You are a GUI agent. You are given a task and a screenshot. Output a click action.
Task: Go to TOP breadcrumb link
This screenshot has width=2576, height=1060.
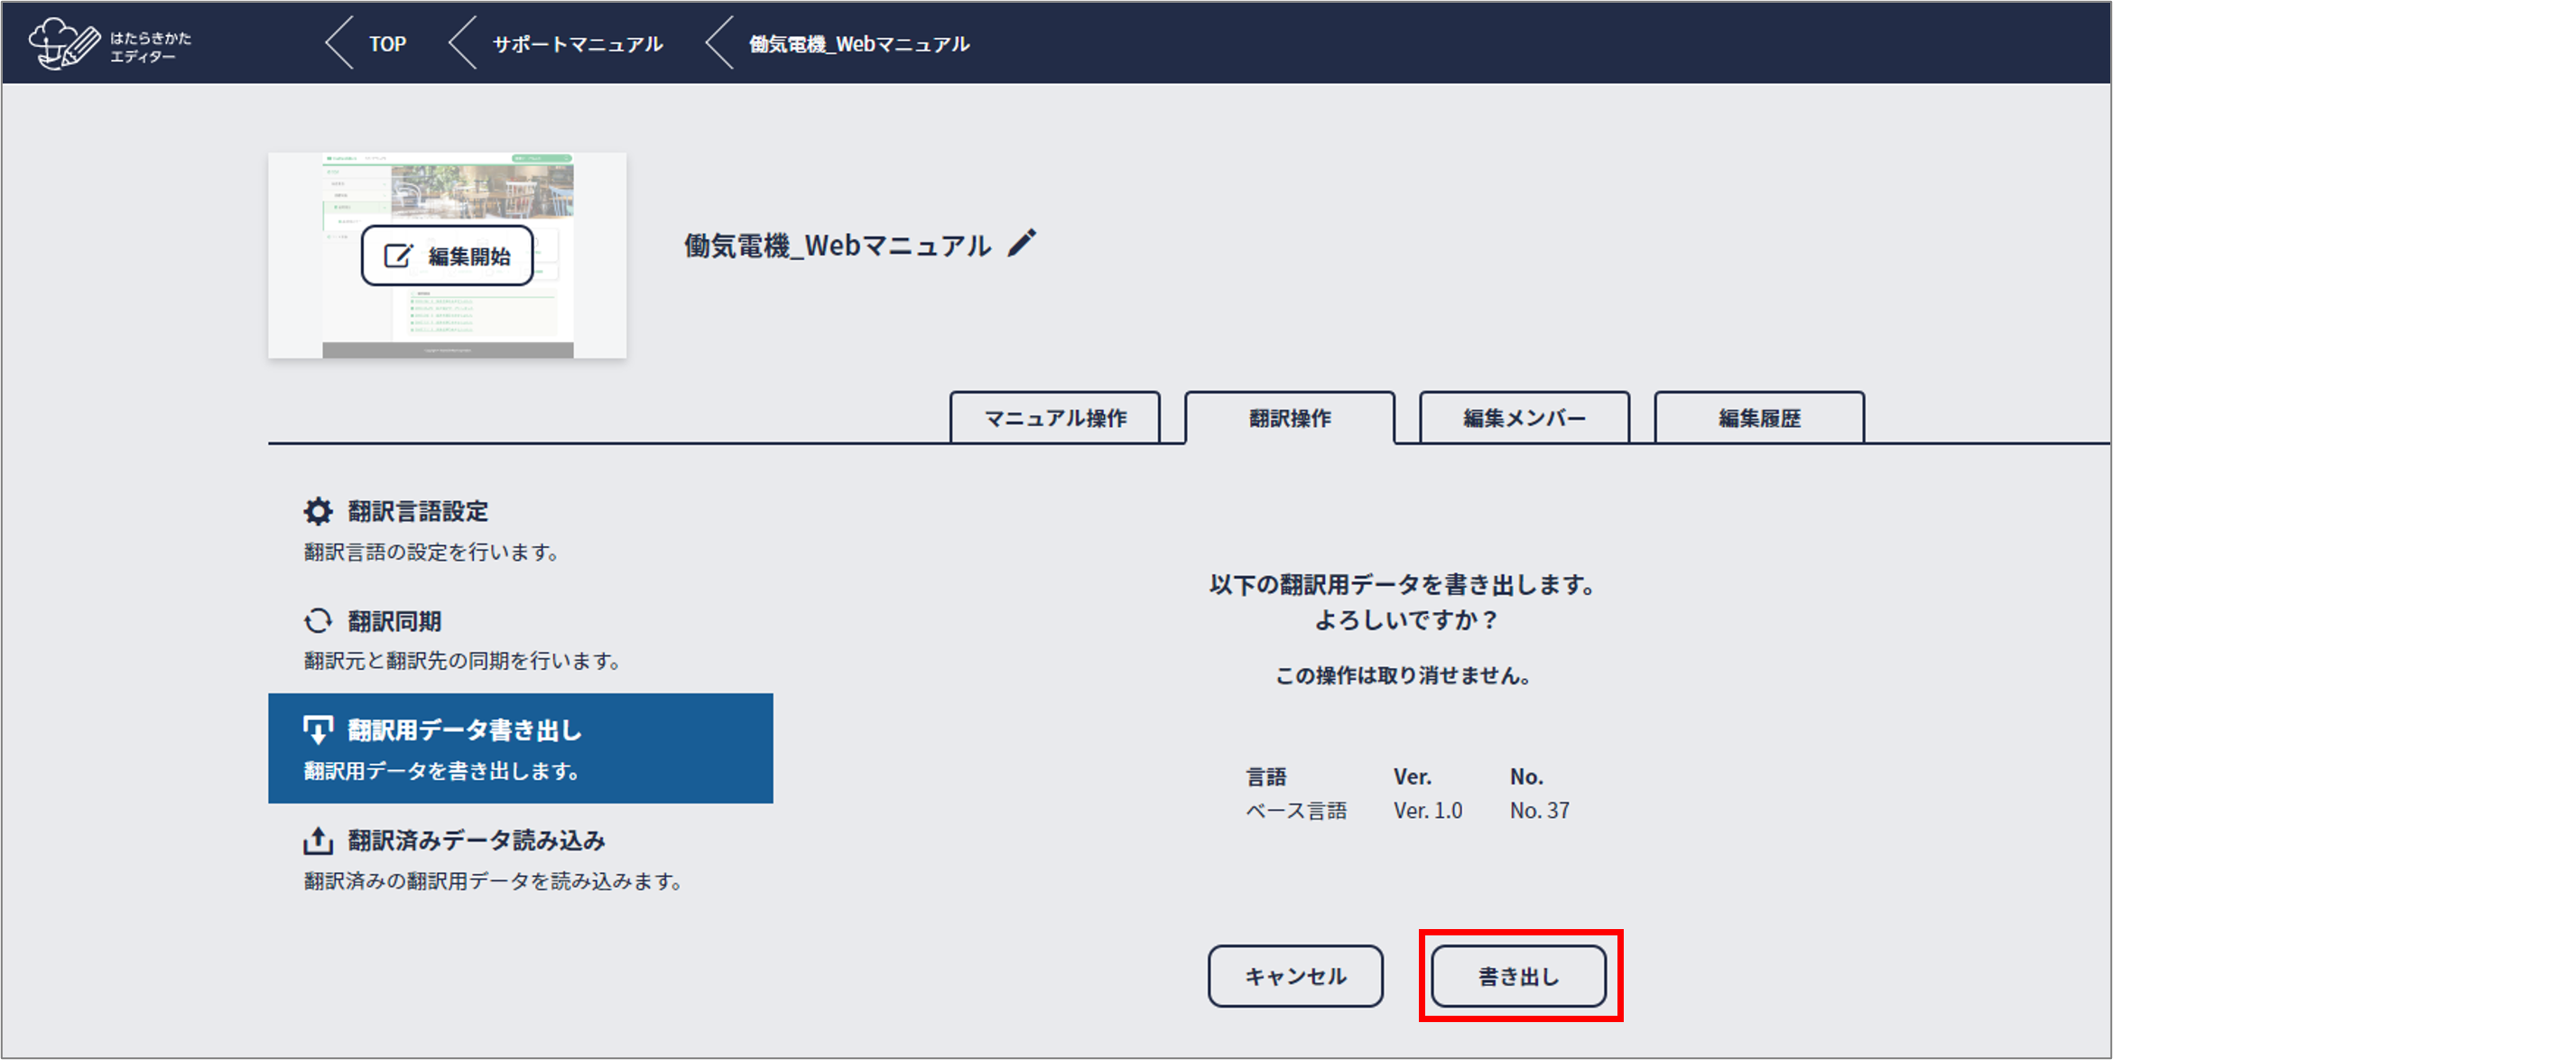click(x=387, y=44)
